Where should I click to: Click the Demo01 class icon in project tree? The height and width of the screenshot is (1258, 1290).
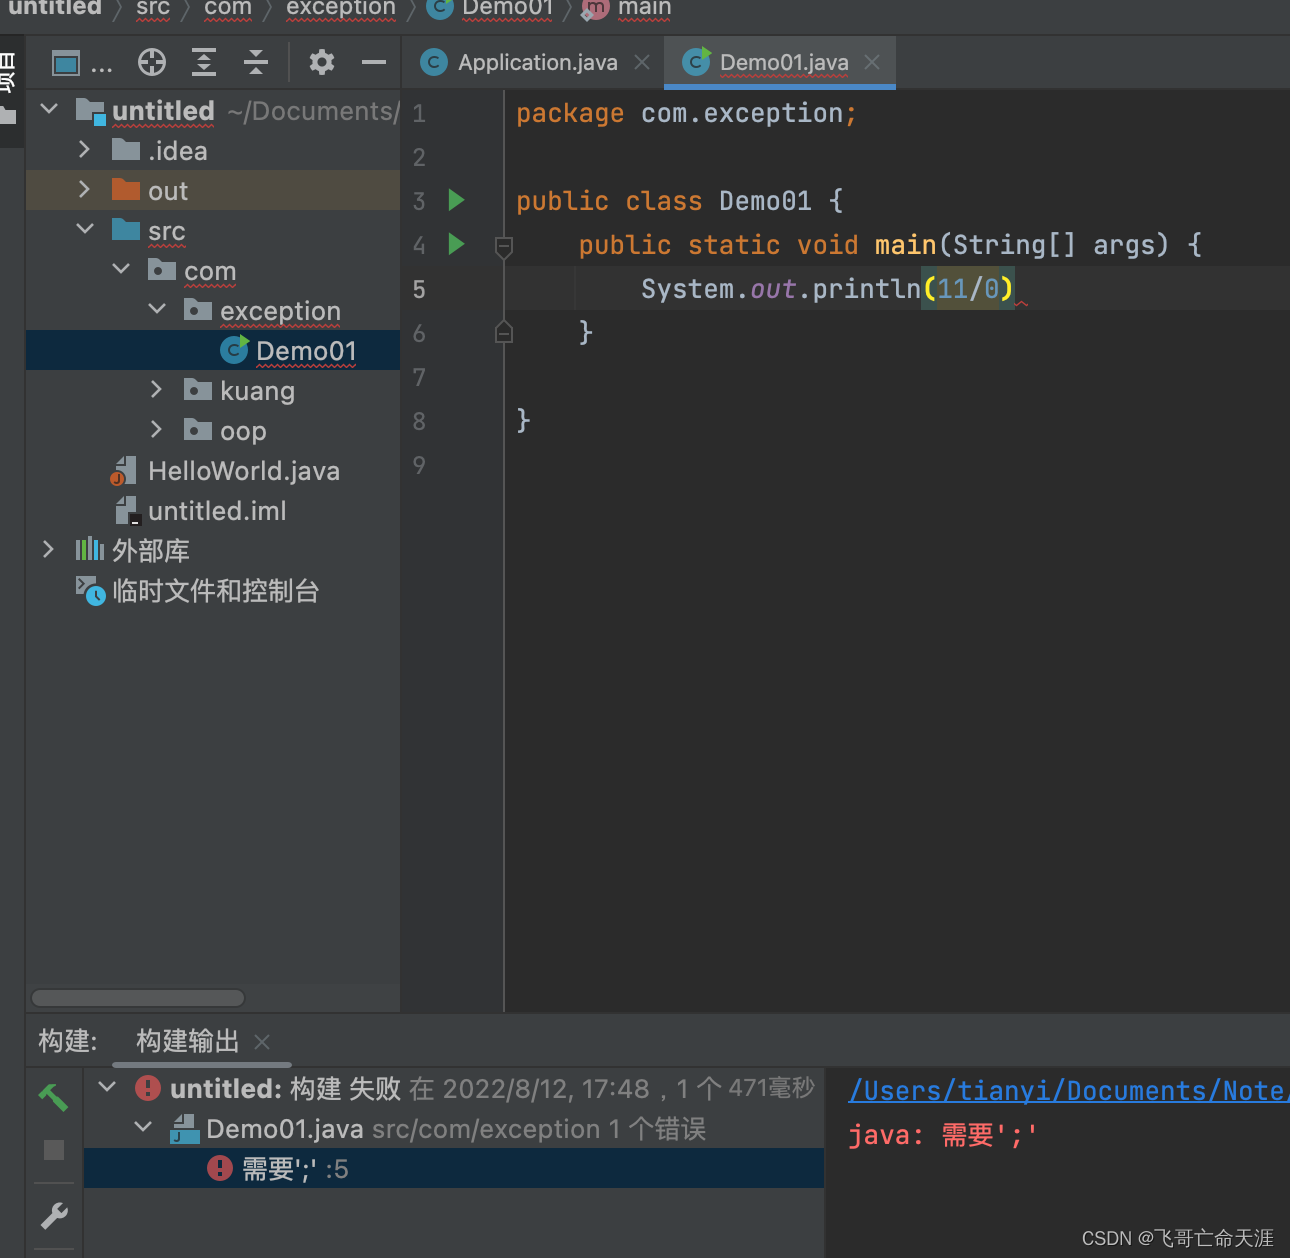coord(234,350)
